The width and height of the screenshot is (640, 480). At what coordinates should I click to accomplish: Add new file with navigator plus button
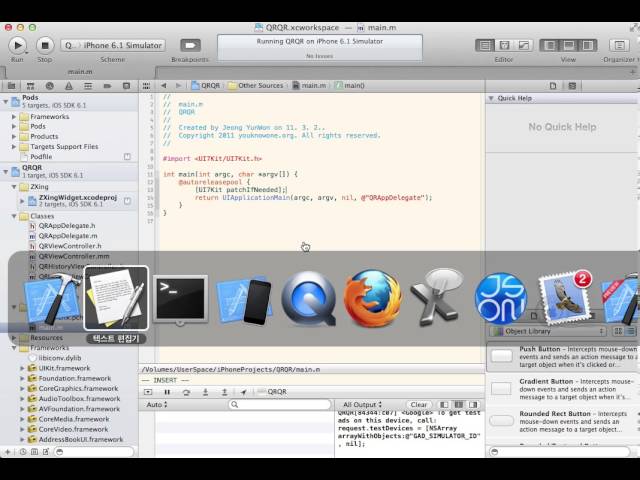(x=7, y=452)
